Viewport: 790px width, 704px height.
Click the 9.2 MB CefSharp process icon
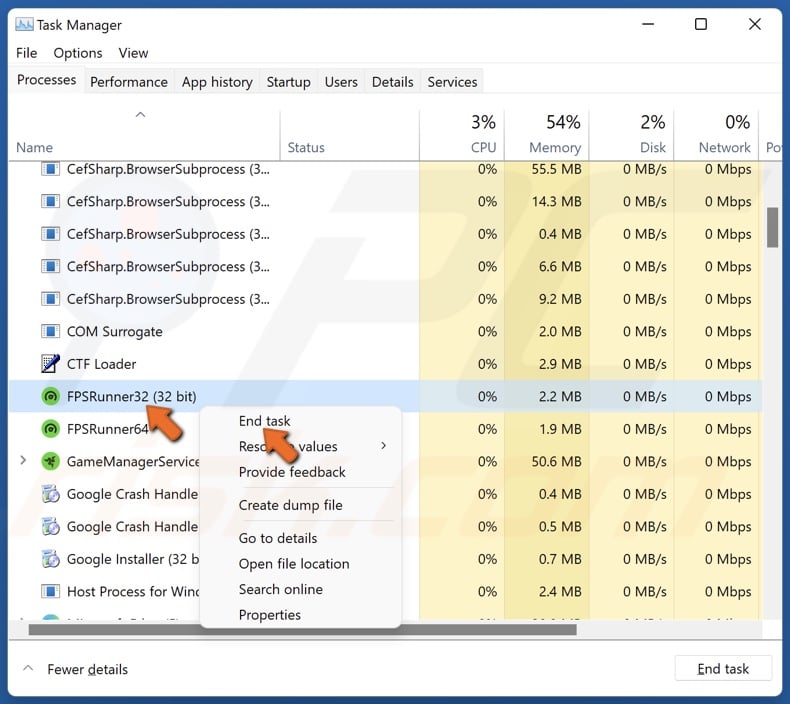pos(50,299)
